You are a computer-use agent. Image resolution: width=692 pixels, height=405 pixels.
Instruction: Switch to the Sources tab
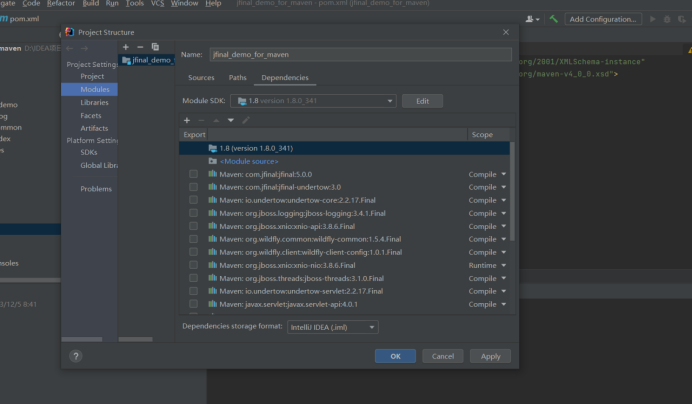[201, 77]
